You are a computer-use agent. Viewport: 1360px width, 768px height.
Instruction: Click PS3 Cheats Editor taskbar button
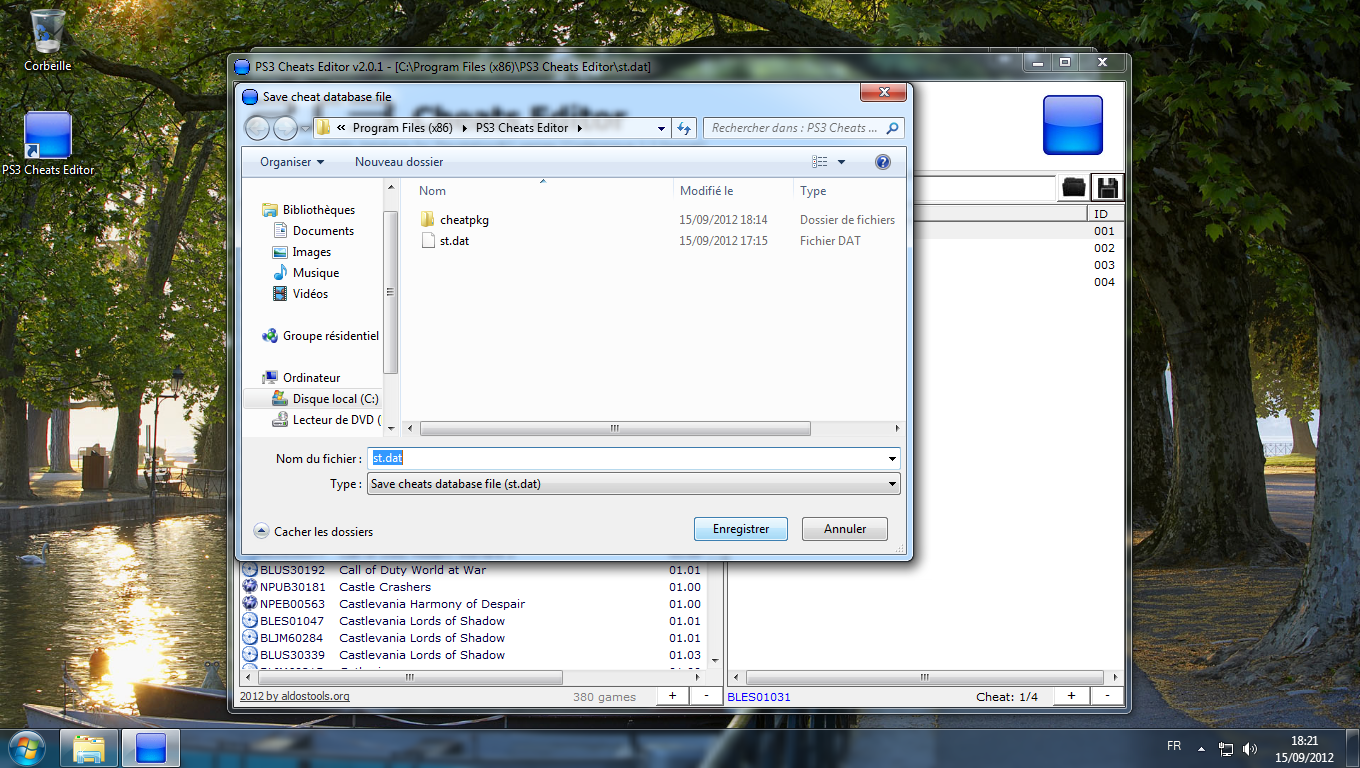(x=151, y=748)
